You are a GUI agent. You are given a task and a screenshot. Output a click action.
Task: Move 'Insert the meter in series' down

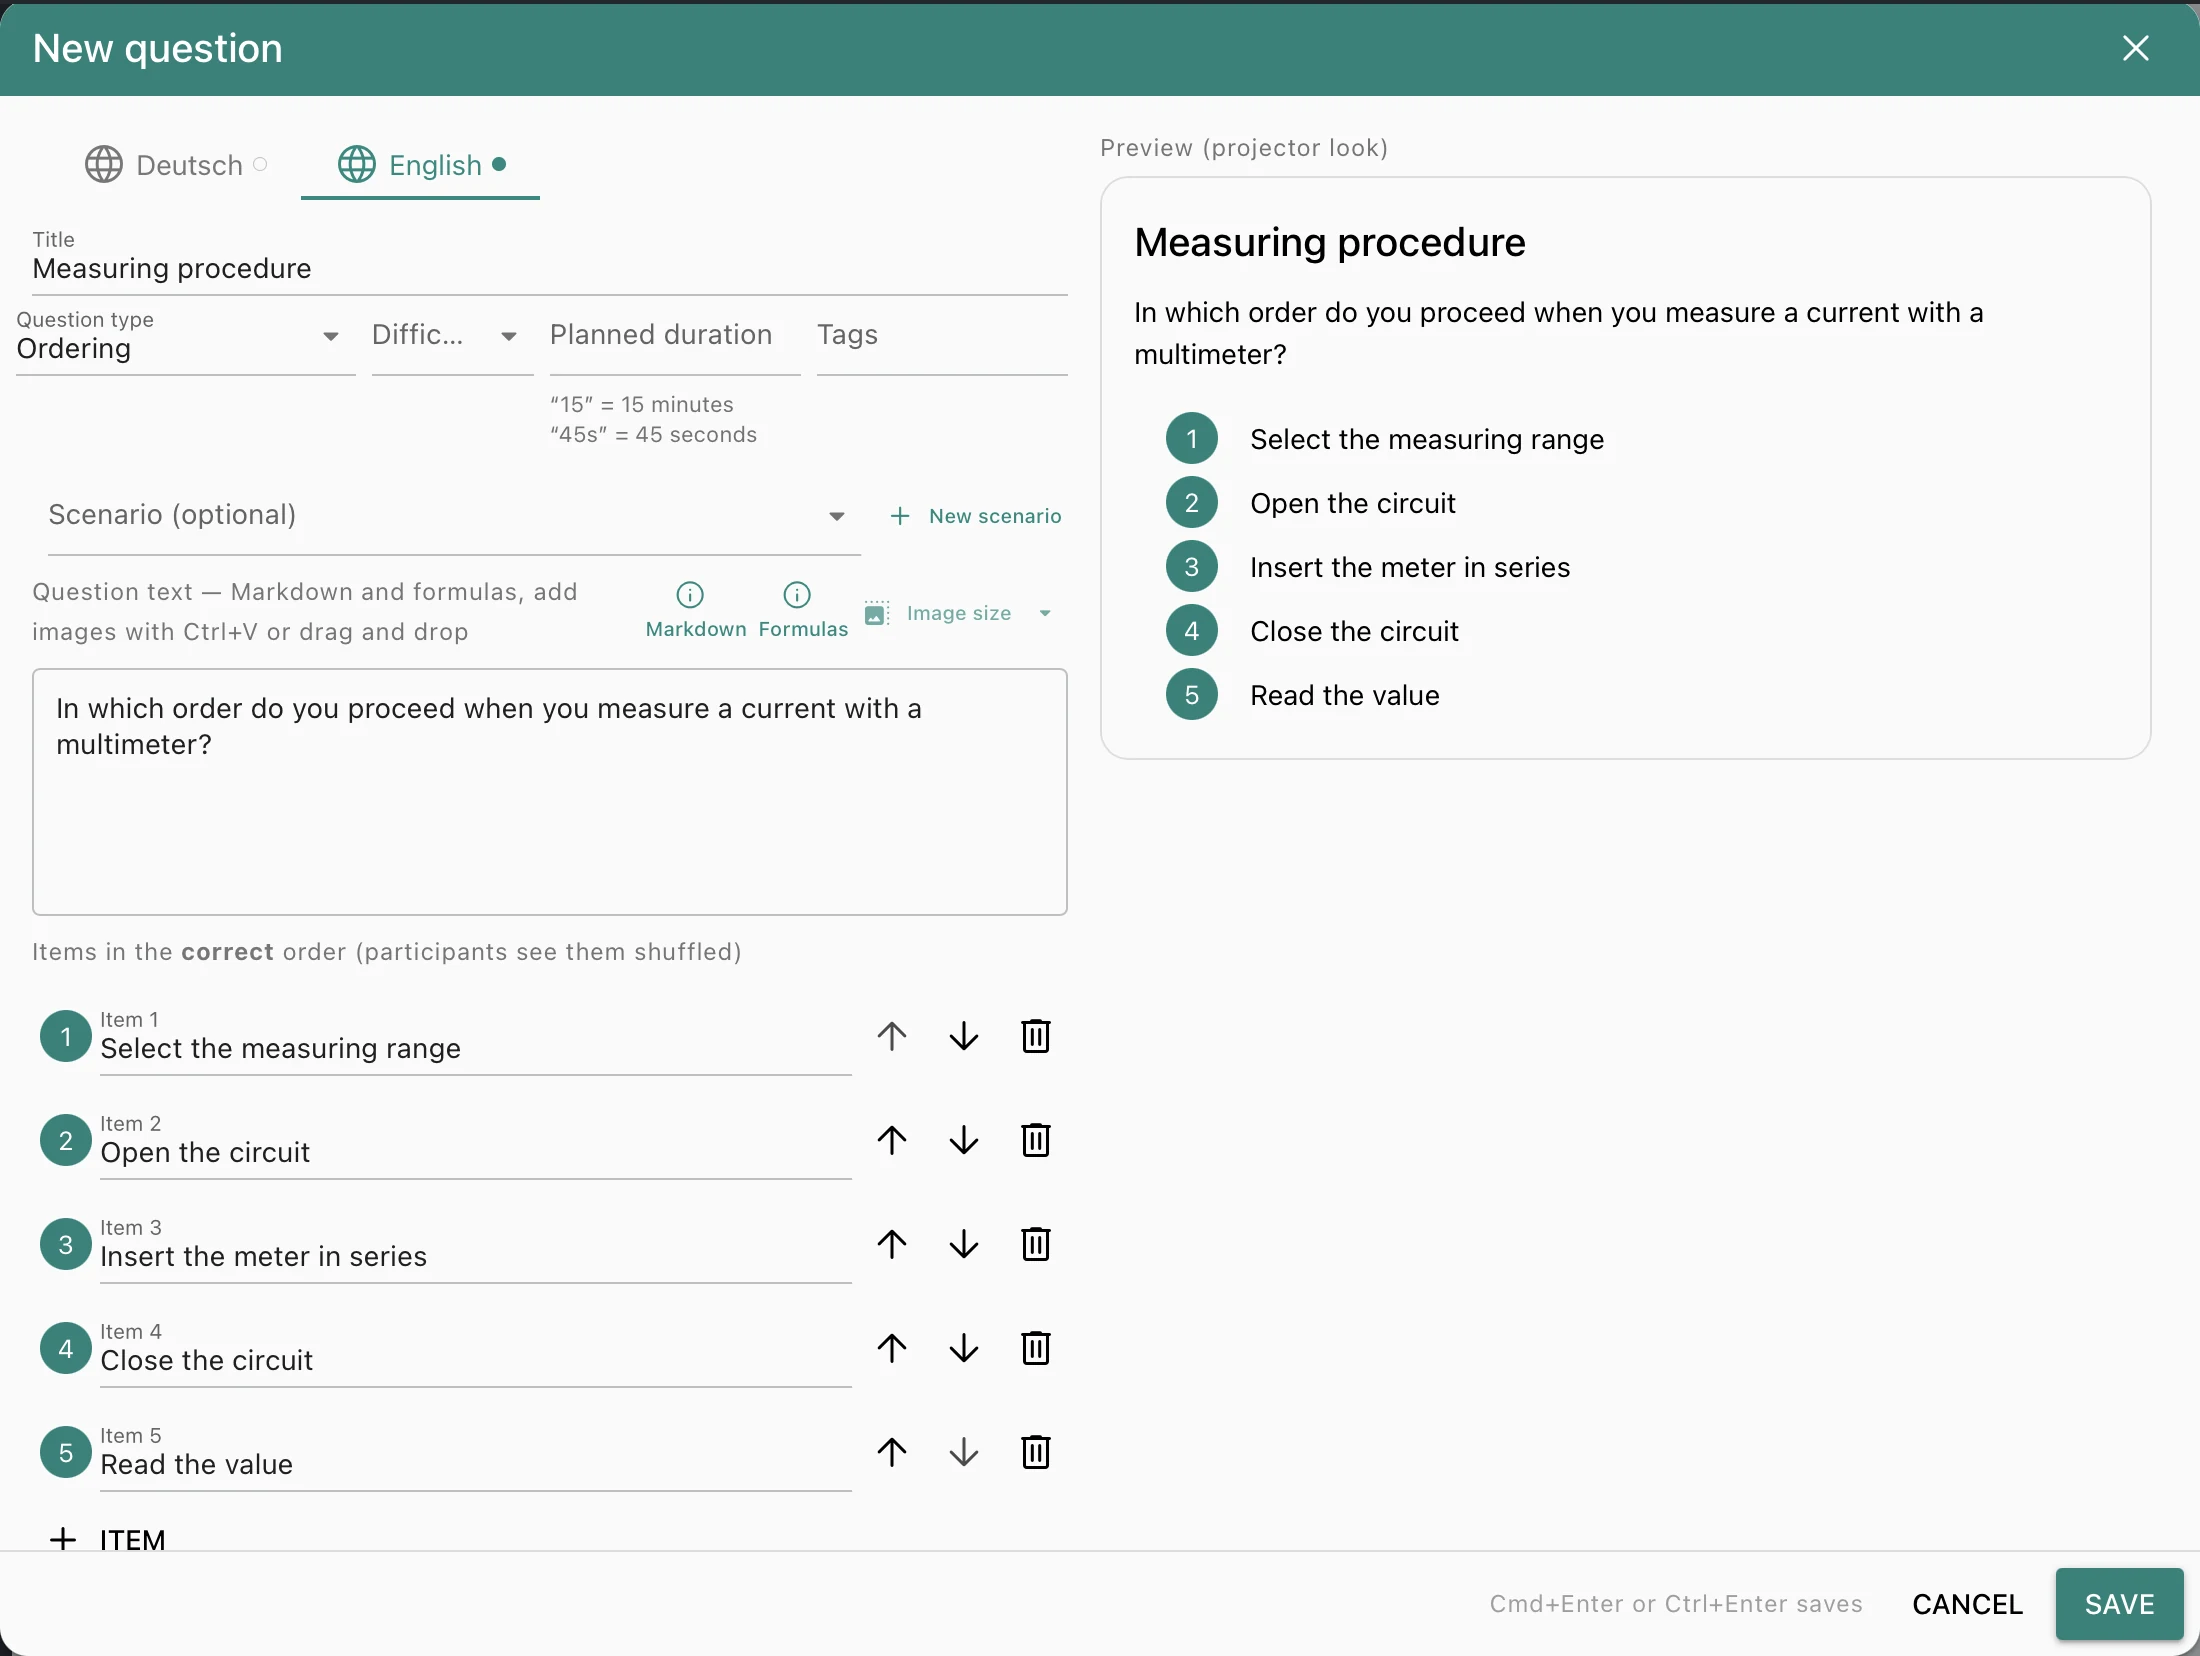(x=964, y=1244)
